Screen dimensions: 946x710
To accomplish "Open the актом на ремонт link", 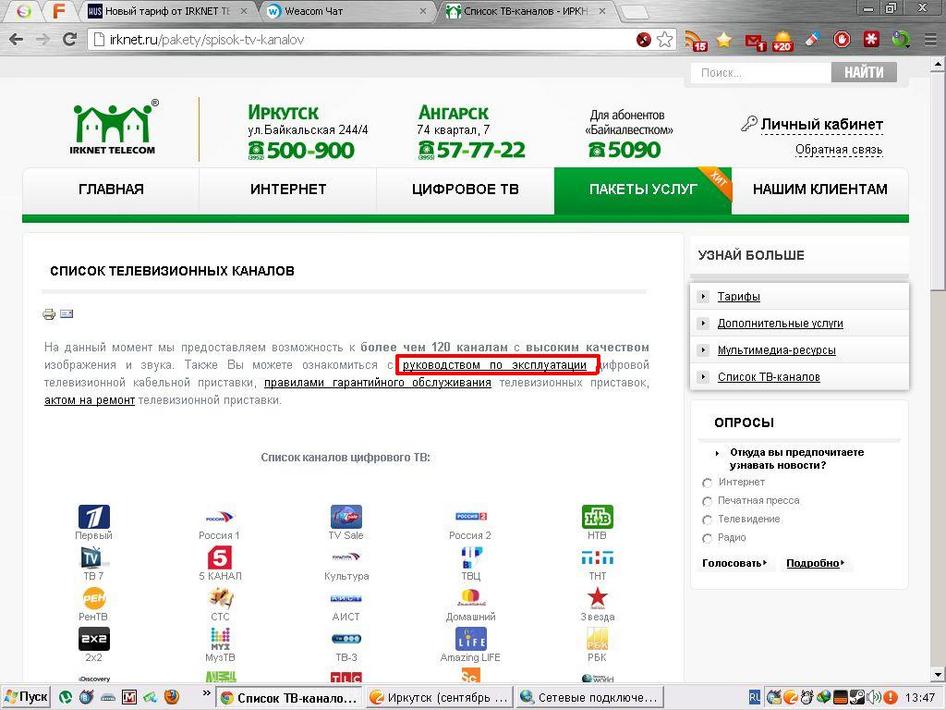I will coord(89,400).
